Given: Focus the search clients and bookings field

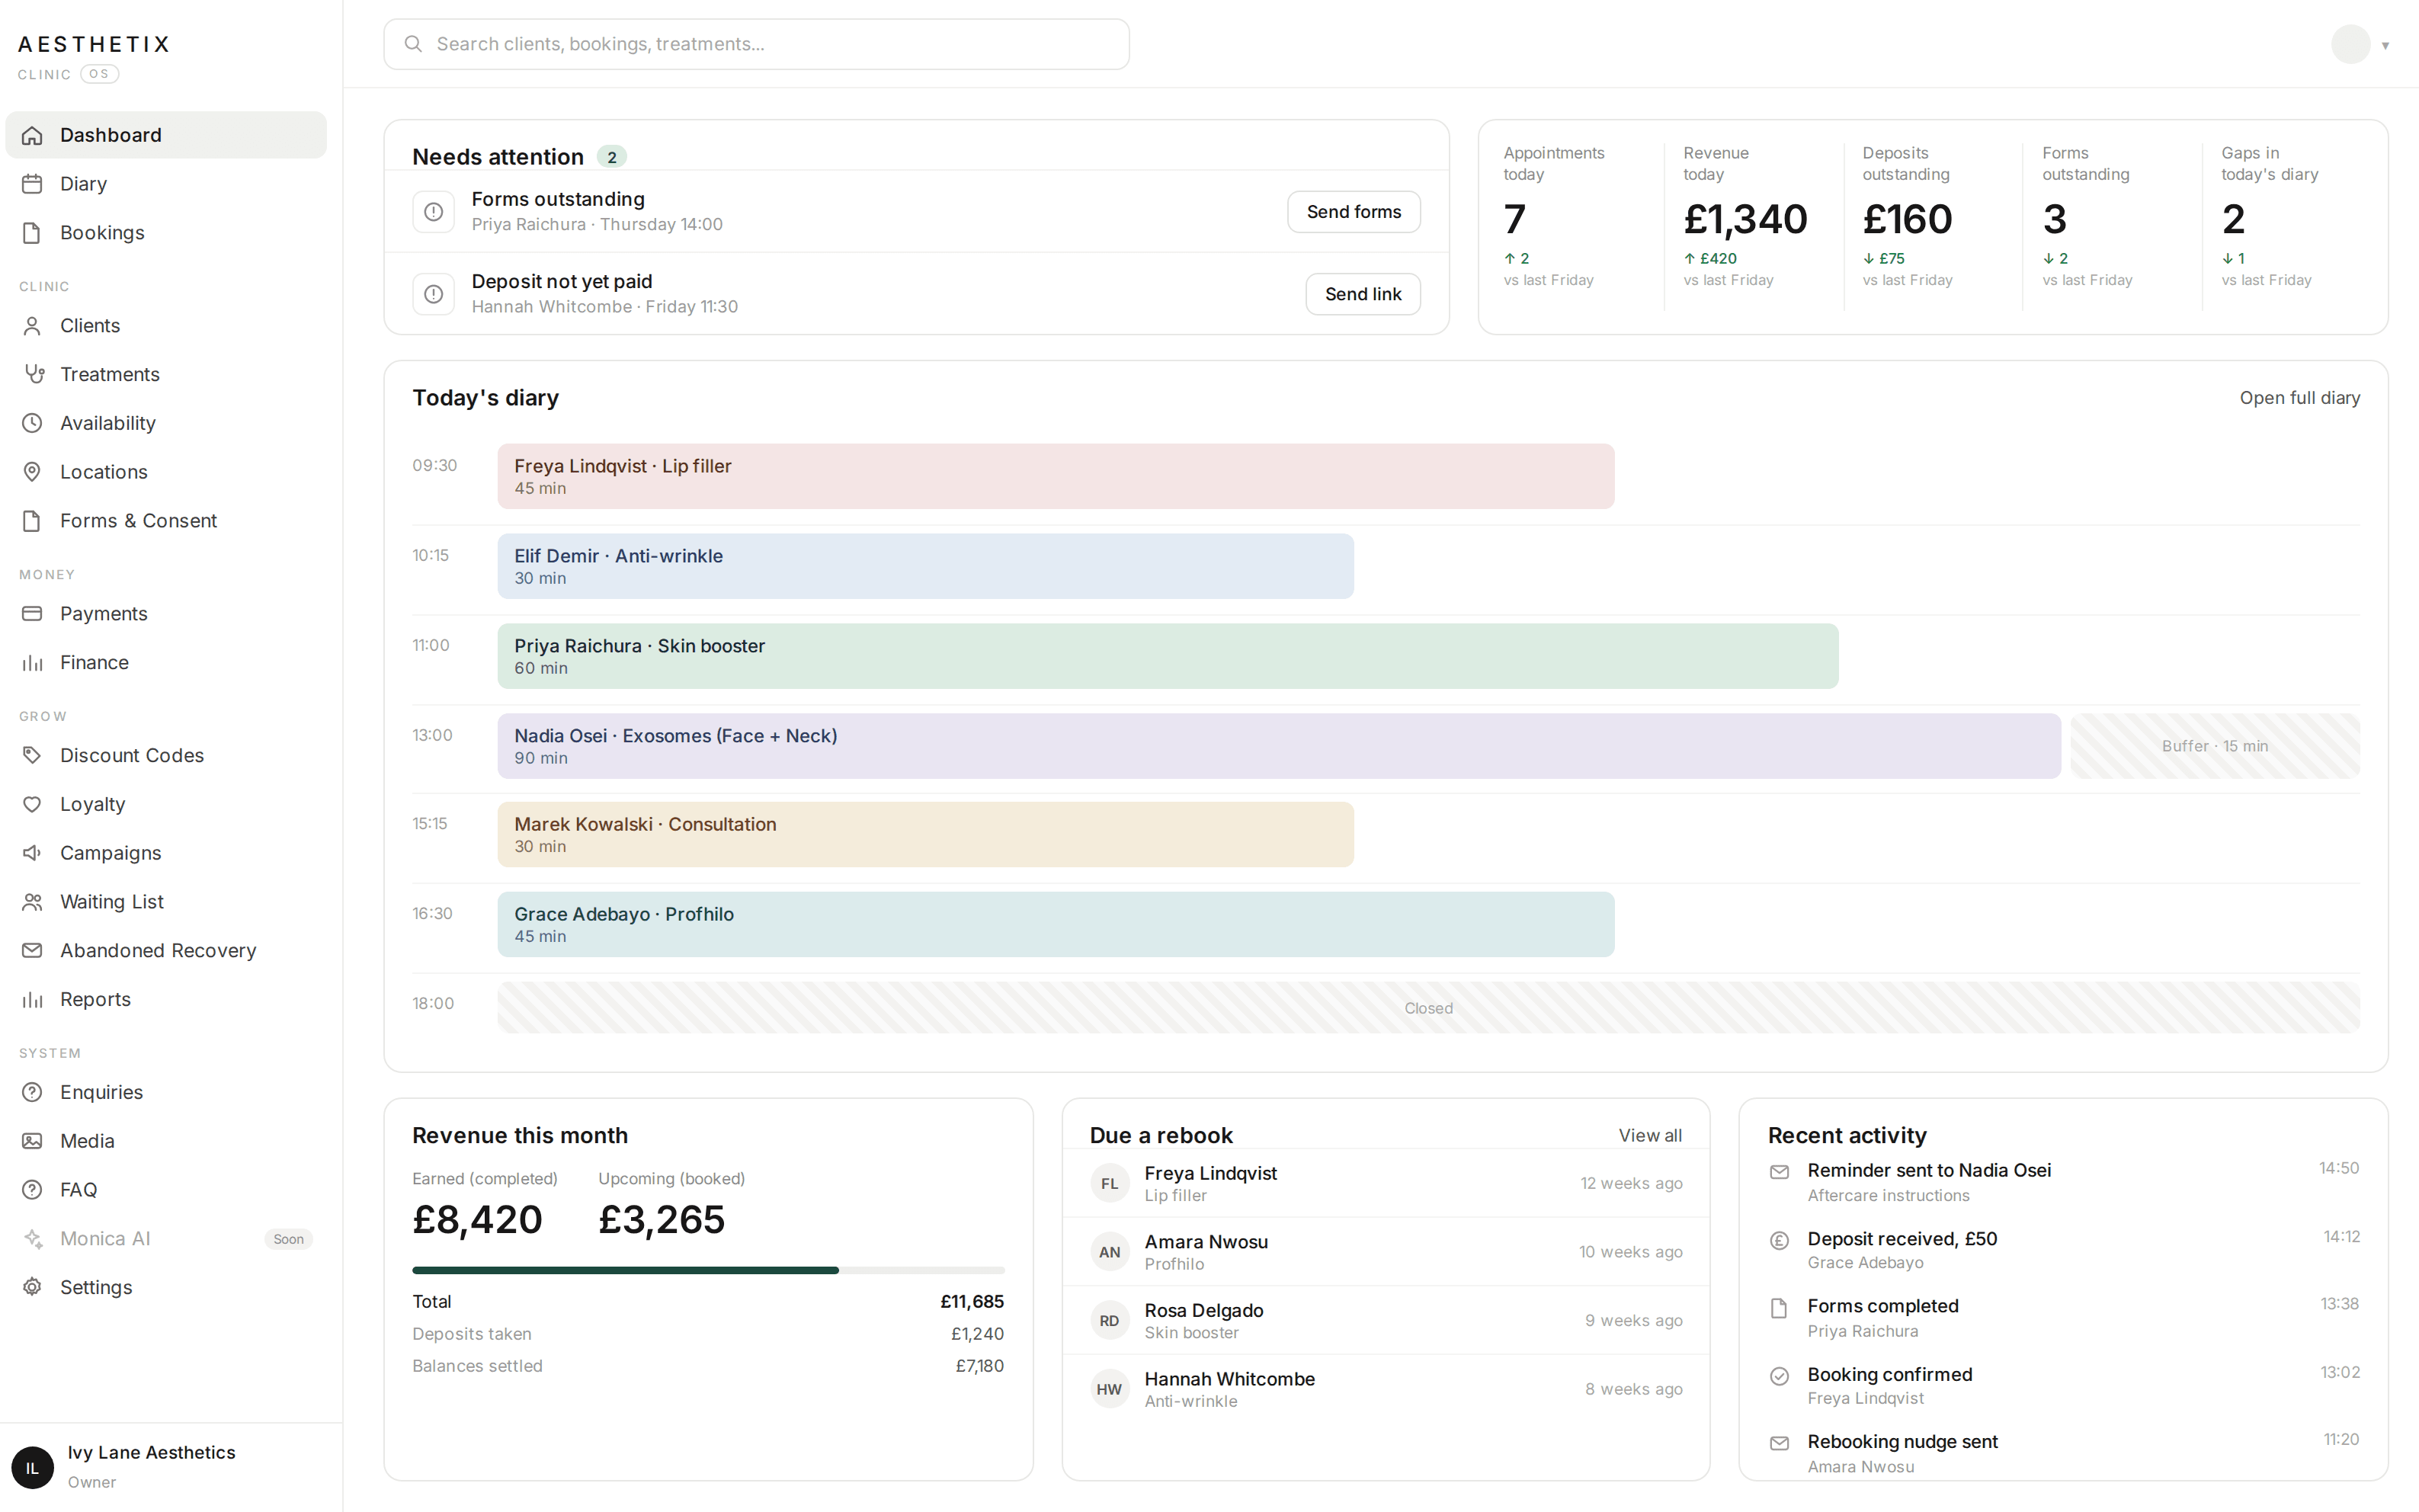Looking at the screenshot, I should (x=756, y=44).
